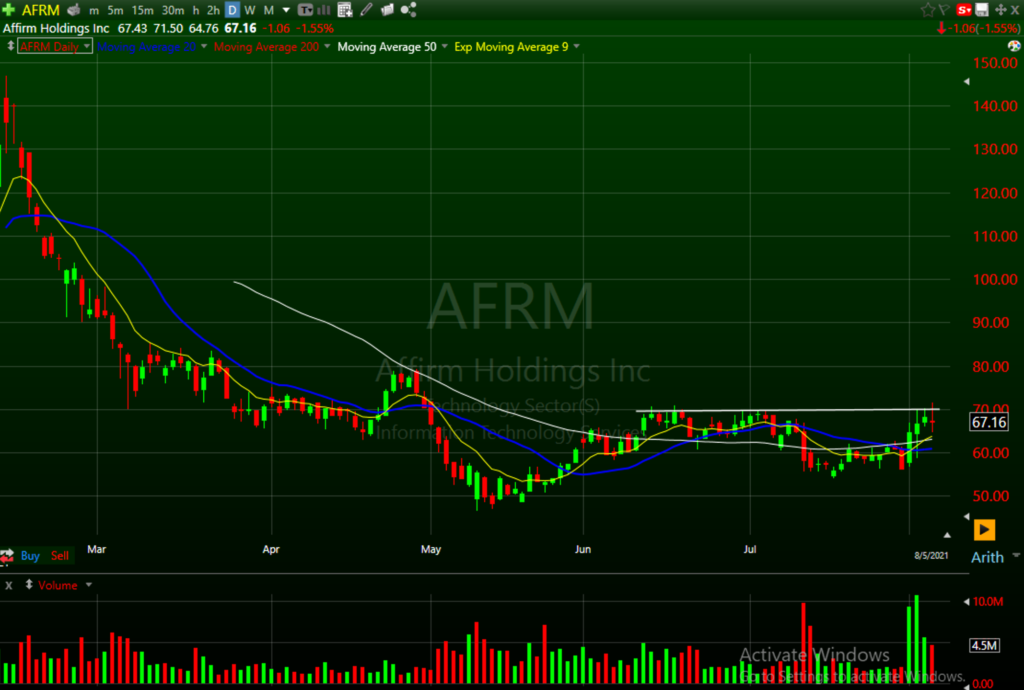Viewport: 1024px width, 690px height.
Task: Click the price scale arrow above the play button
Action: tap(967, 516)
